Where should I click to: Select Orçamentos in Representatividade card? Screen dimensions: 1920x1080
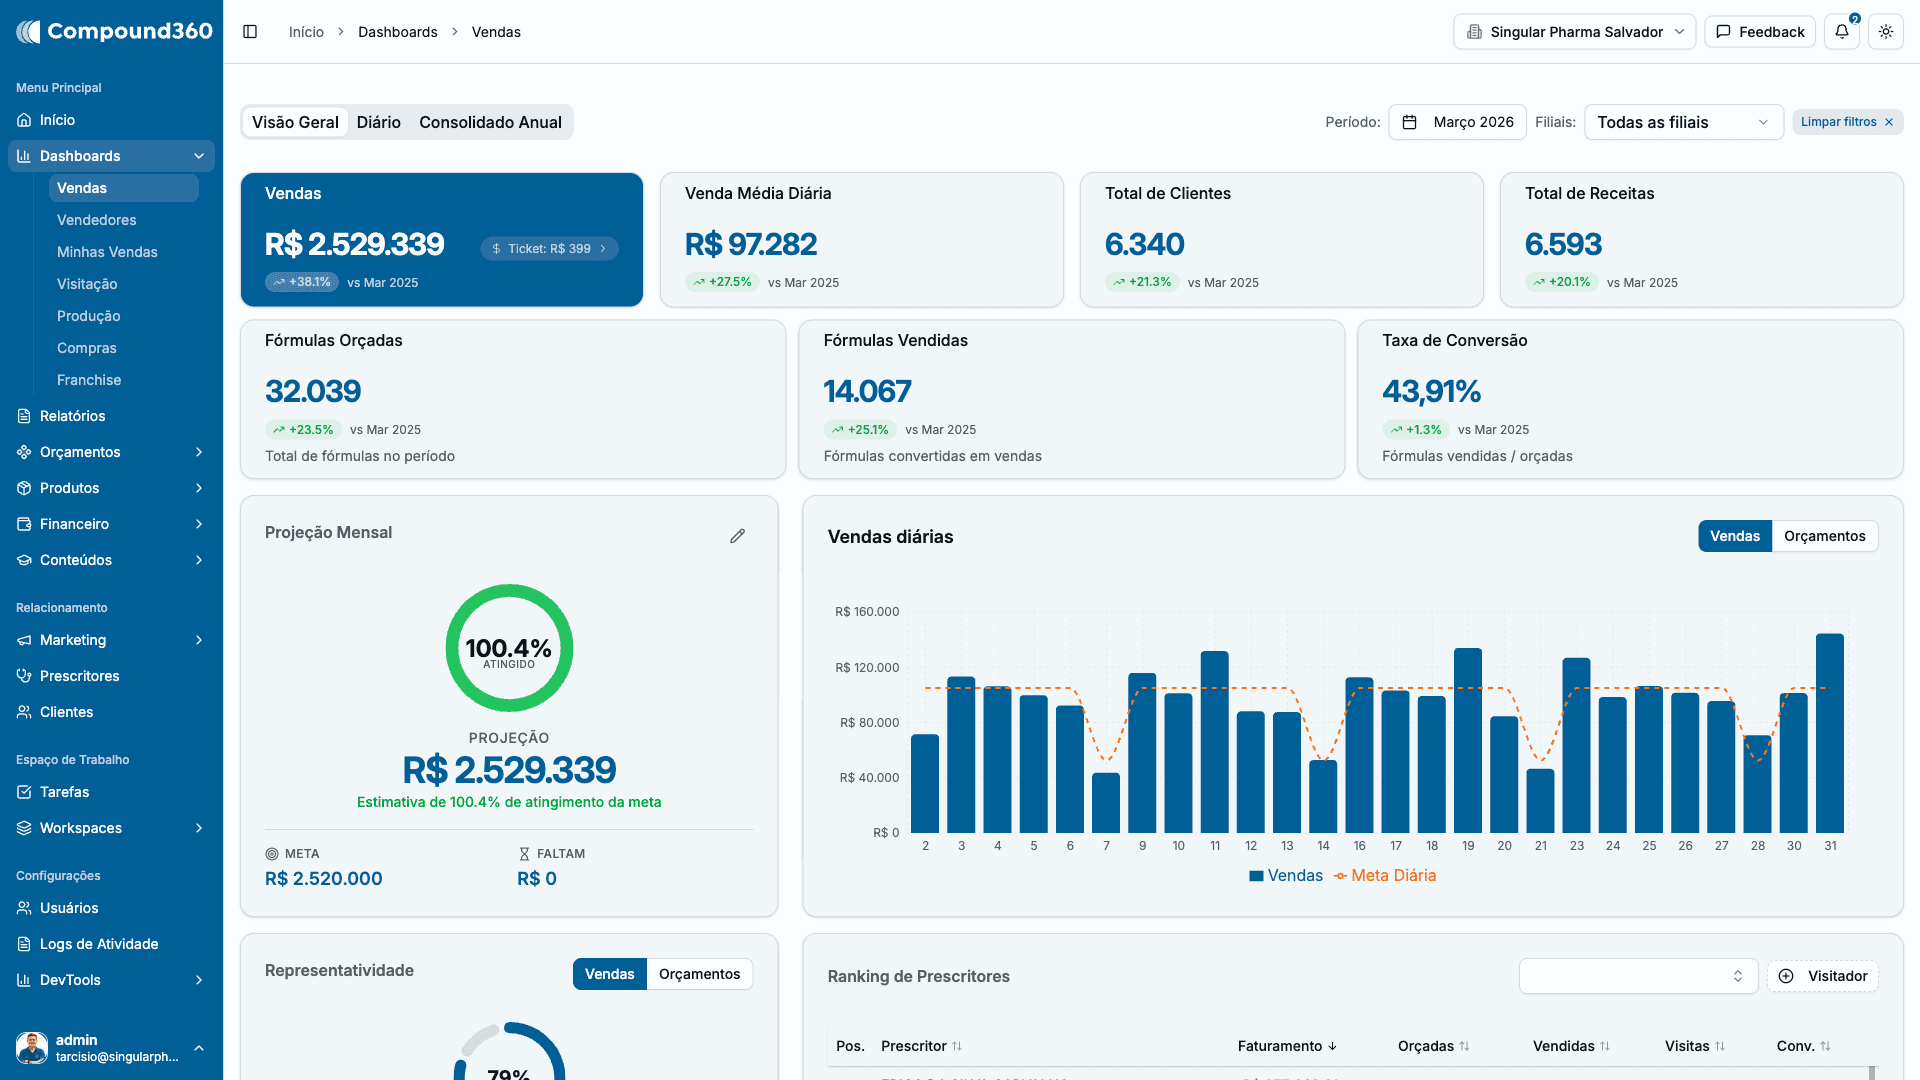[700, 974]
